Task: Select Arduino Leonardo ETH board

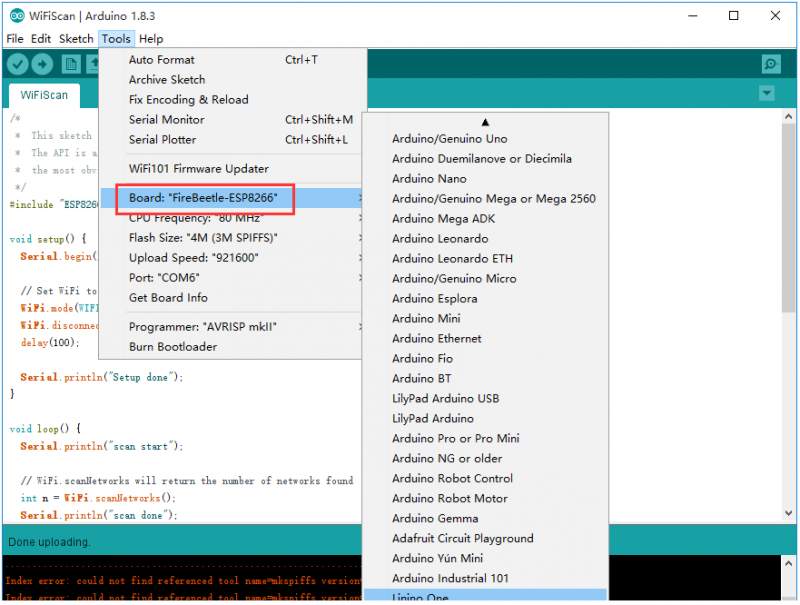Action: [x=485, y=259]
